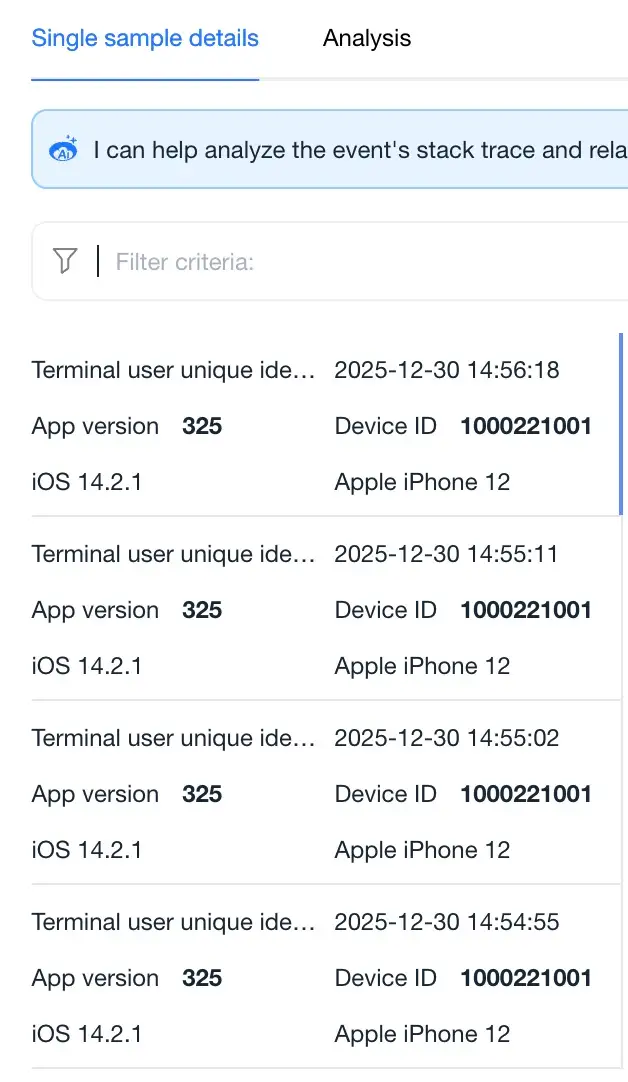The height and width of the screenshot is (1082, 628).
Task: Select the sample timestamped 14:54:55
Action: click(x=446, y=922)
